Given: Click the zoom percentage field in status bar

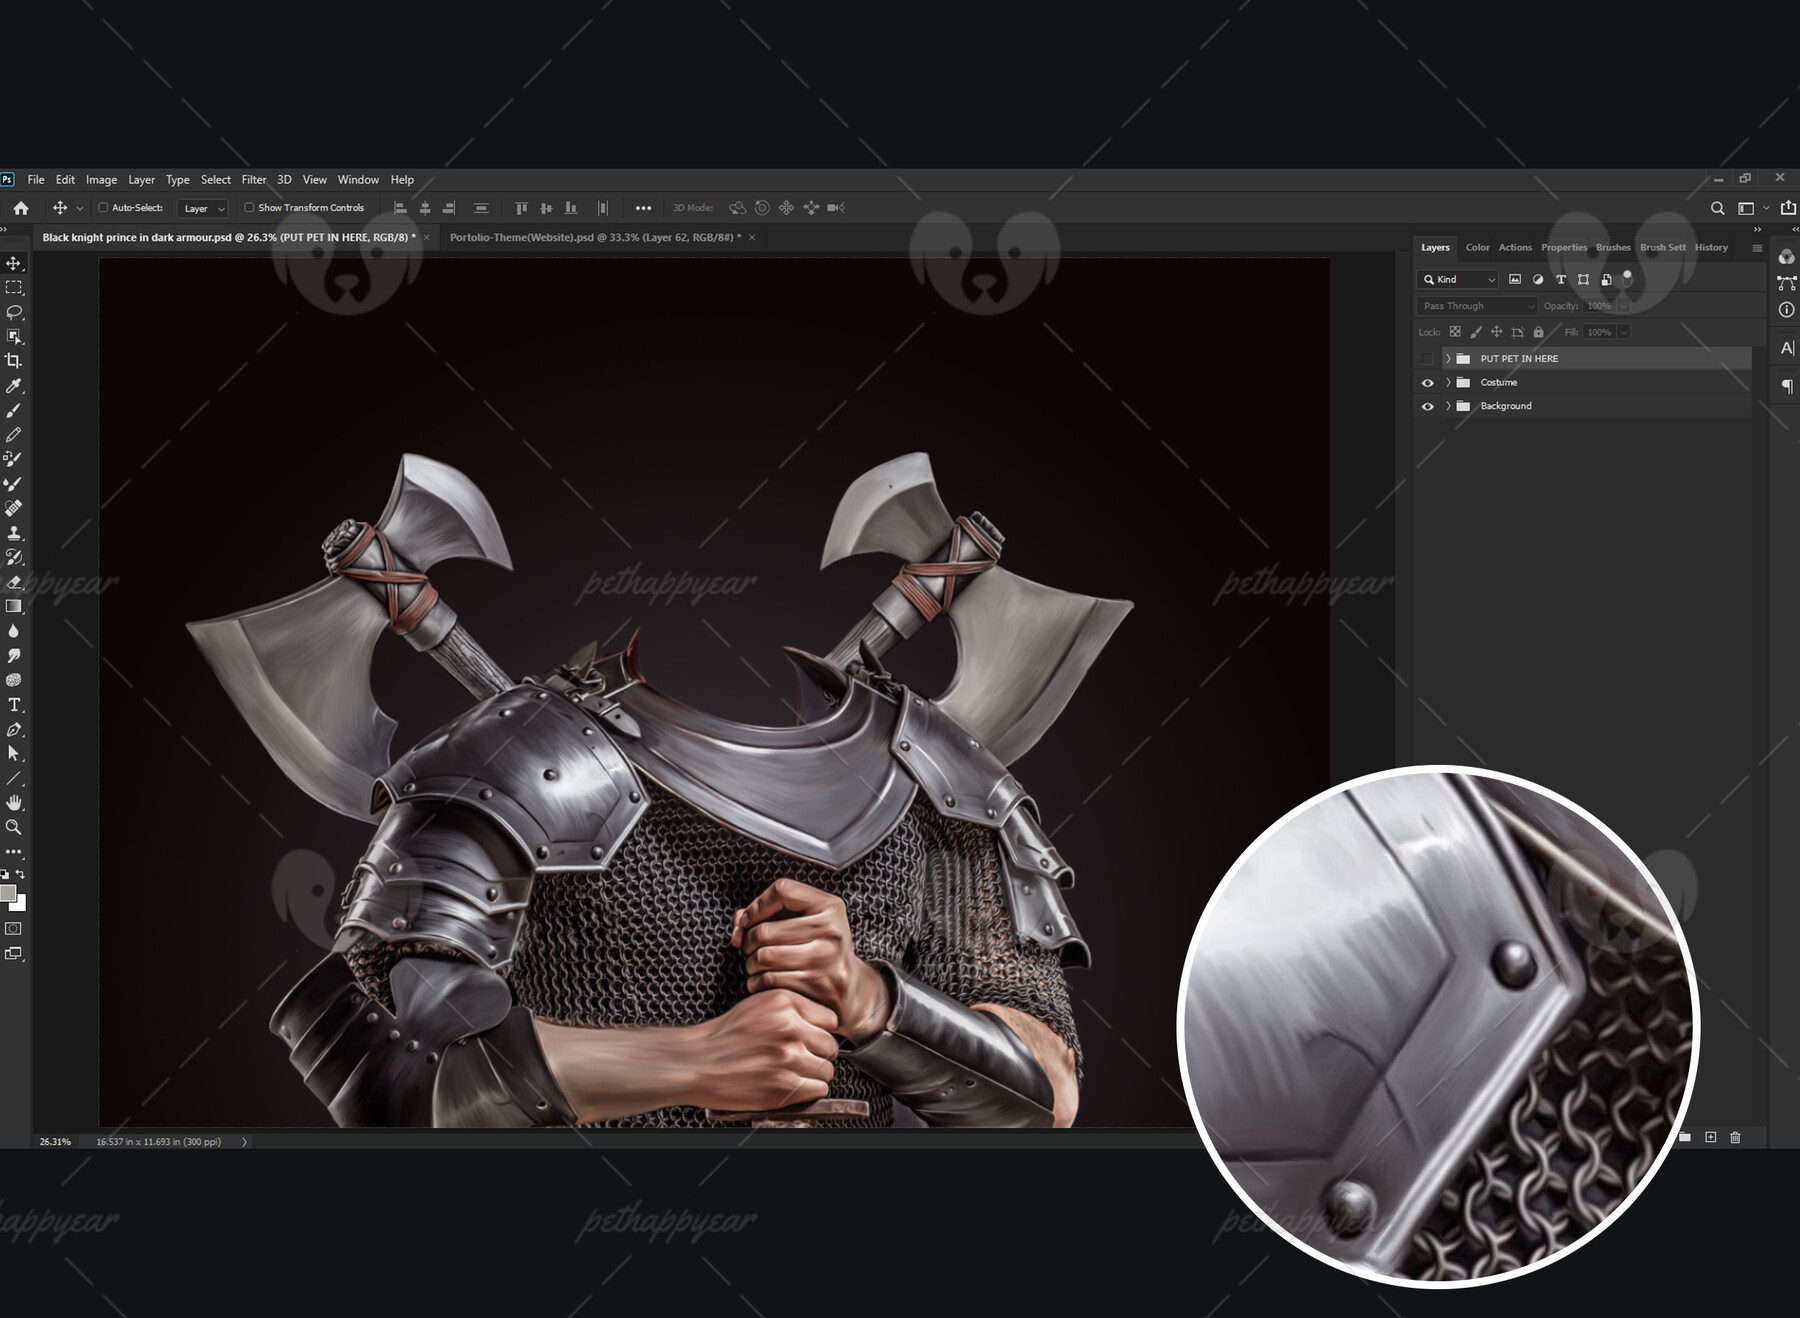Looking at the screenshot, I should click(54, 1141).
